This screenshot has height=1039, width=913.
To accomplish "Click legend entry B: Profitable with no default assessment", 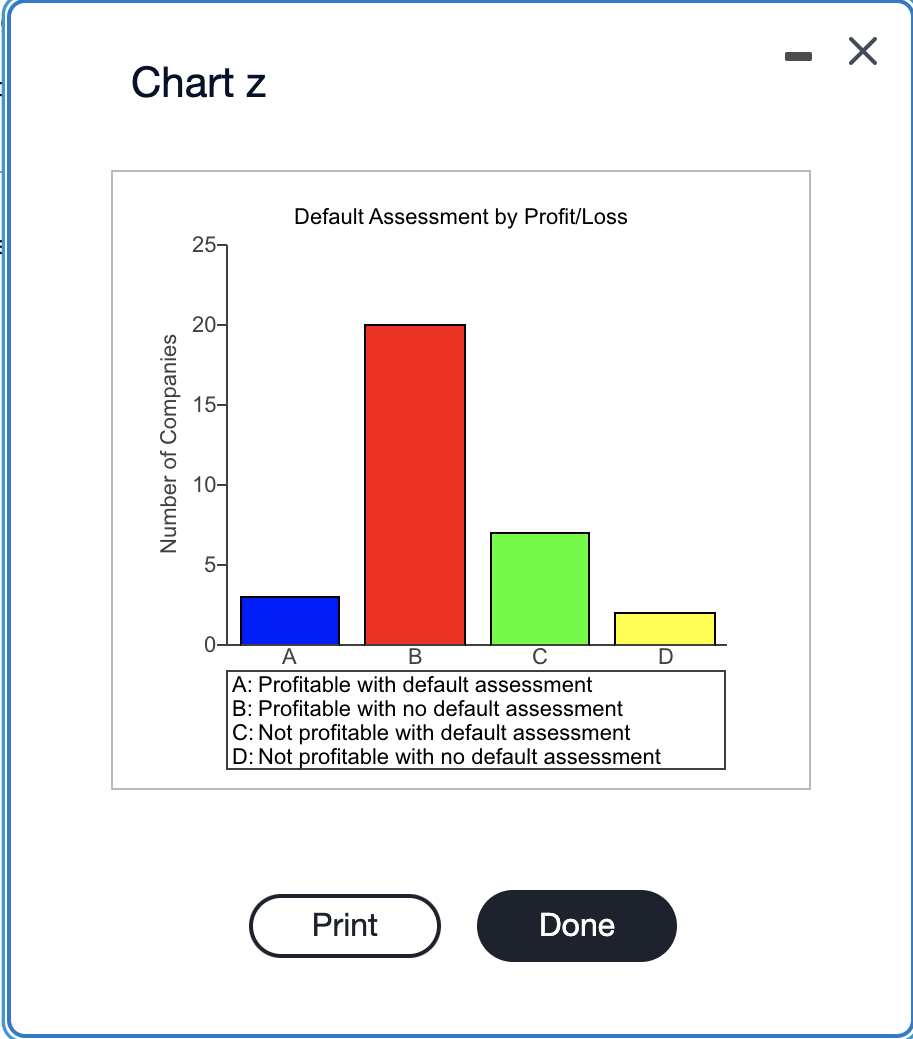I will point(425,708).
